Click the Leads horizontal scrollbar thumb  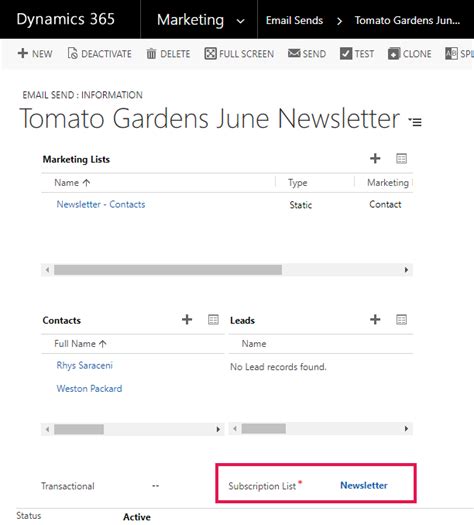coord(264,428)
